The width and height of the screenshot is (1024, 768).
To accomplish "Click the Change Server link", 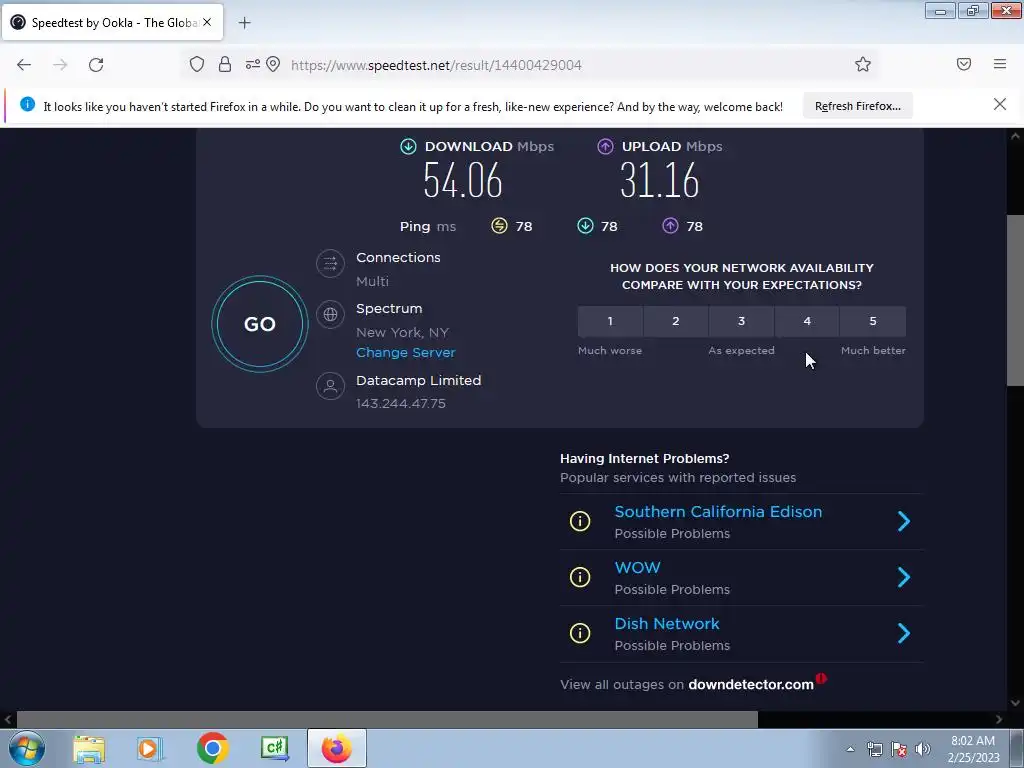I will [x=406, y=353].
